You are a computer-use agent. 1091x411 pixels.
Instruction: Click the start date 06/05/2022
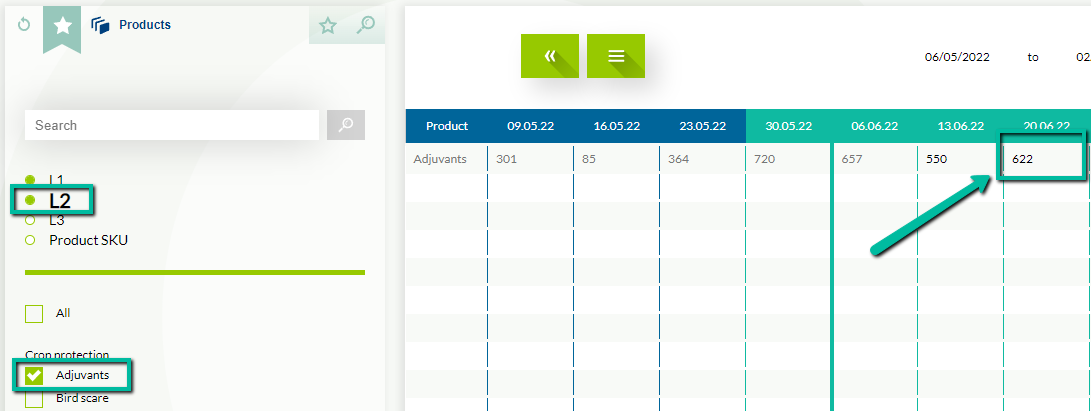click(957, 57)
